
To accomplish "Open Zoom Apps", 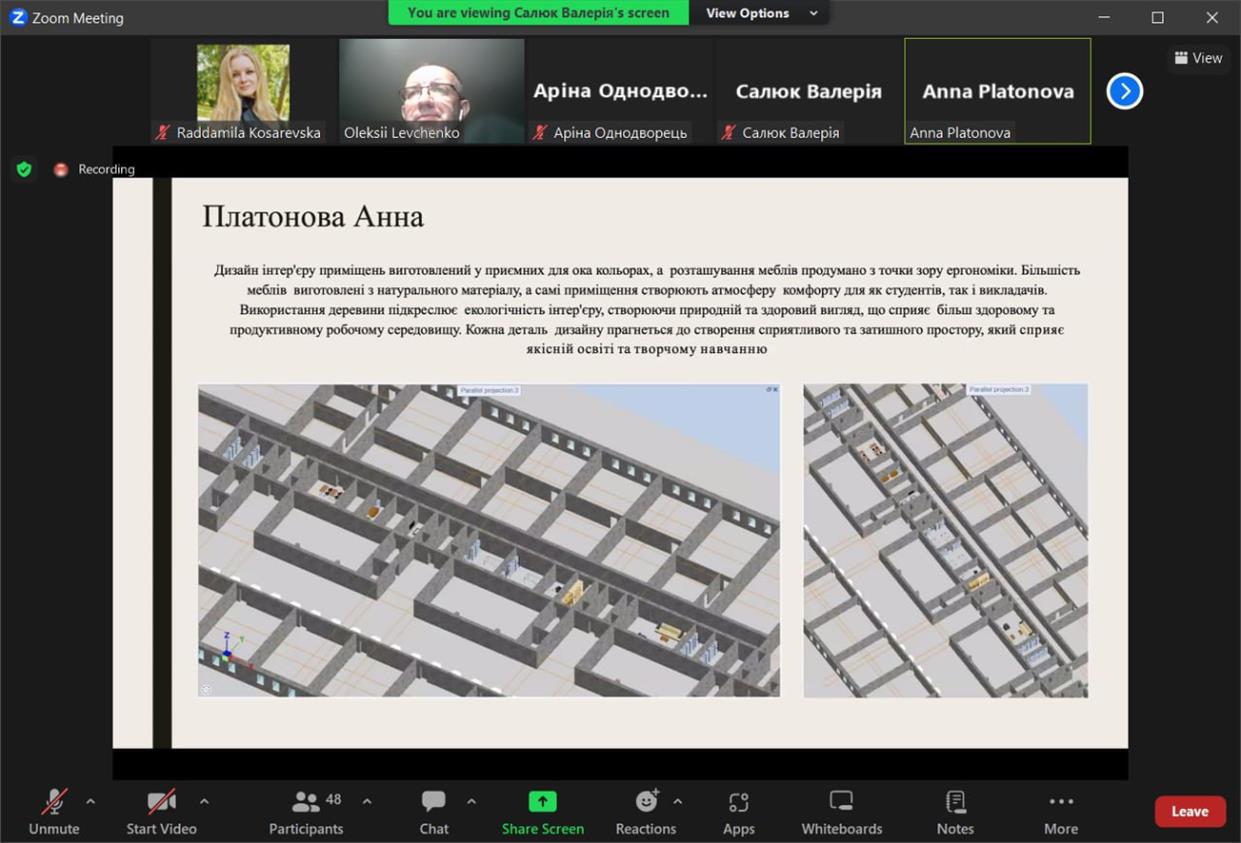I will pyautogui.click(x=739, y=812).
